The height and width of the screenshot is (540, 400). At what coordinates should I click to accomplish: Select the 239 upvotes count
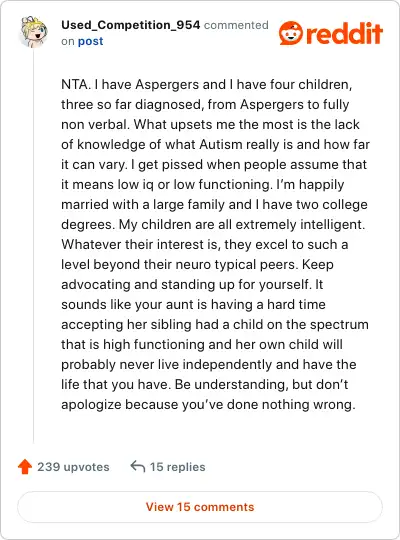click(73, 467)
